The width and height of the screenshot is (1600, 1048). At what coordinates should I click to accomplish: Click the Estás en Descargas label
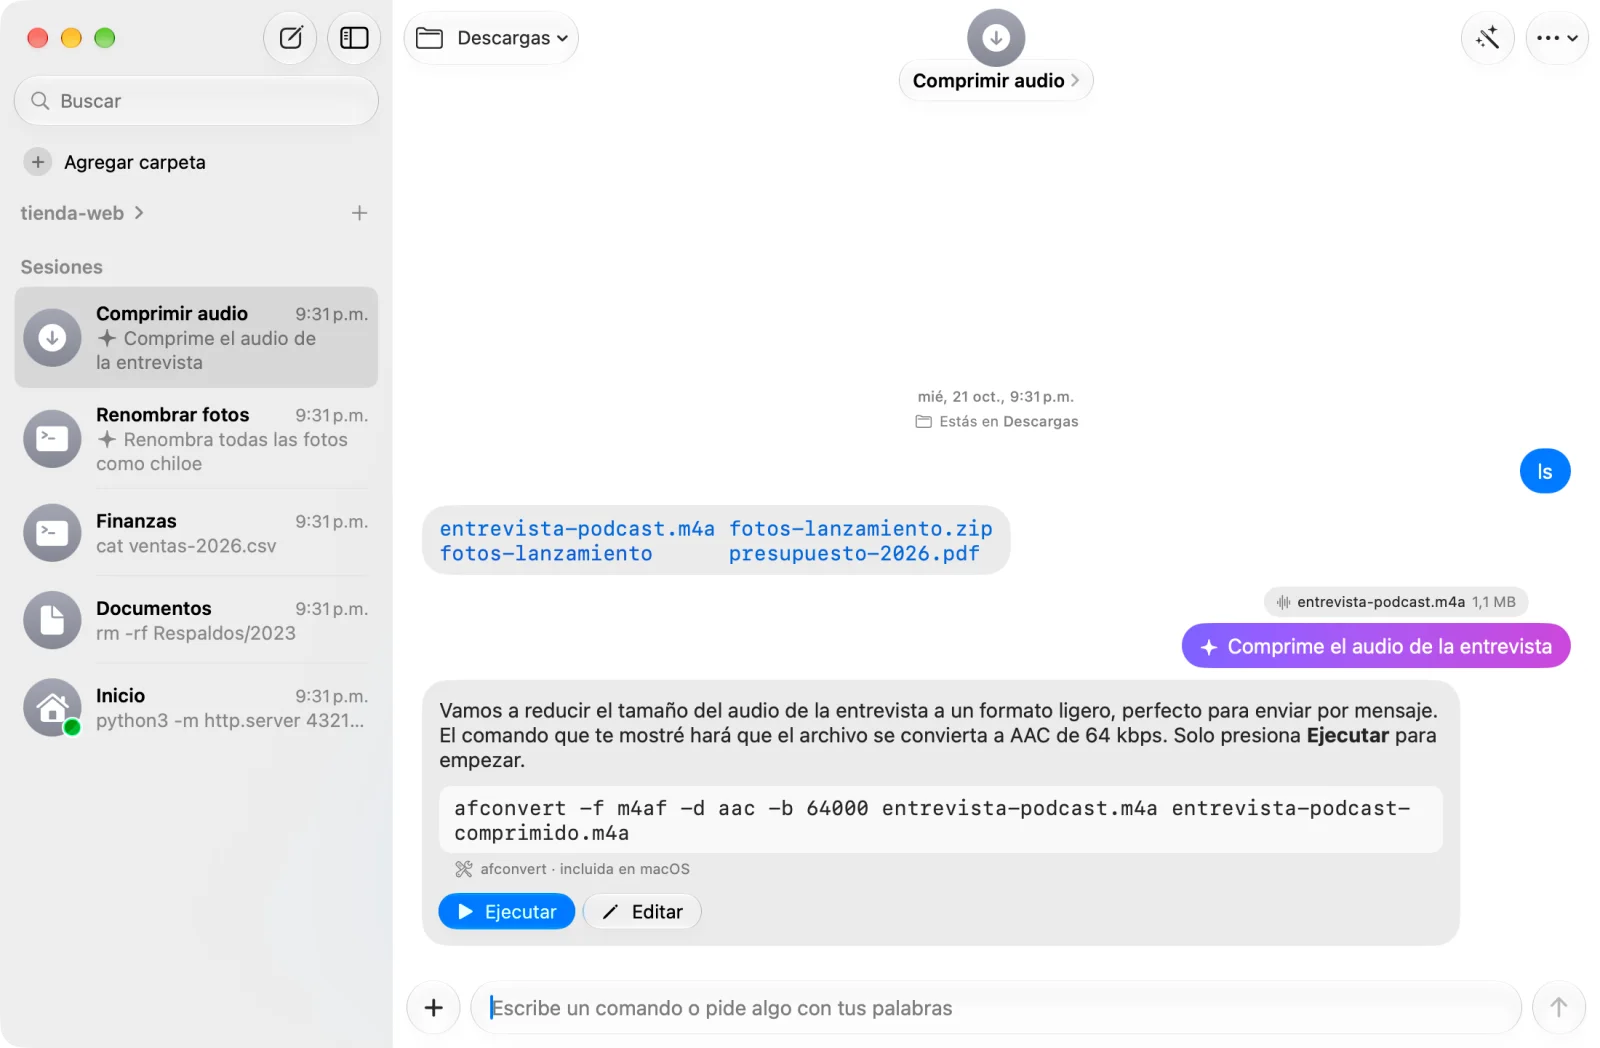tap(997, 422)
